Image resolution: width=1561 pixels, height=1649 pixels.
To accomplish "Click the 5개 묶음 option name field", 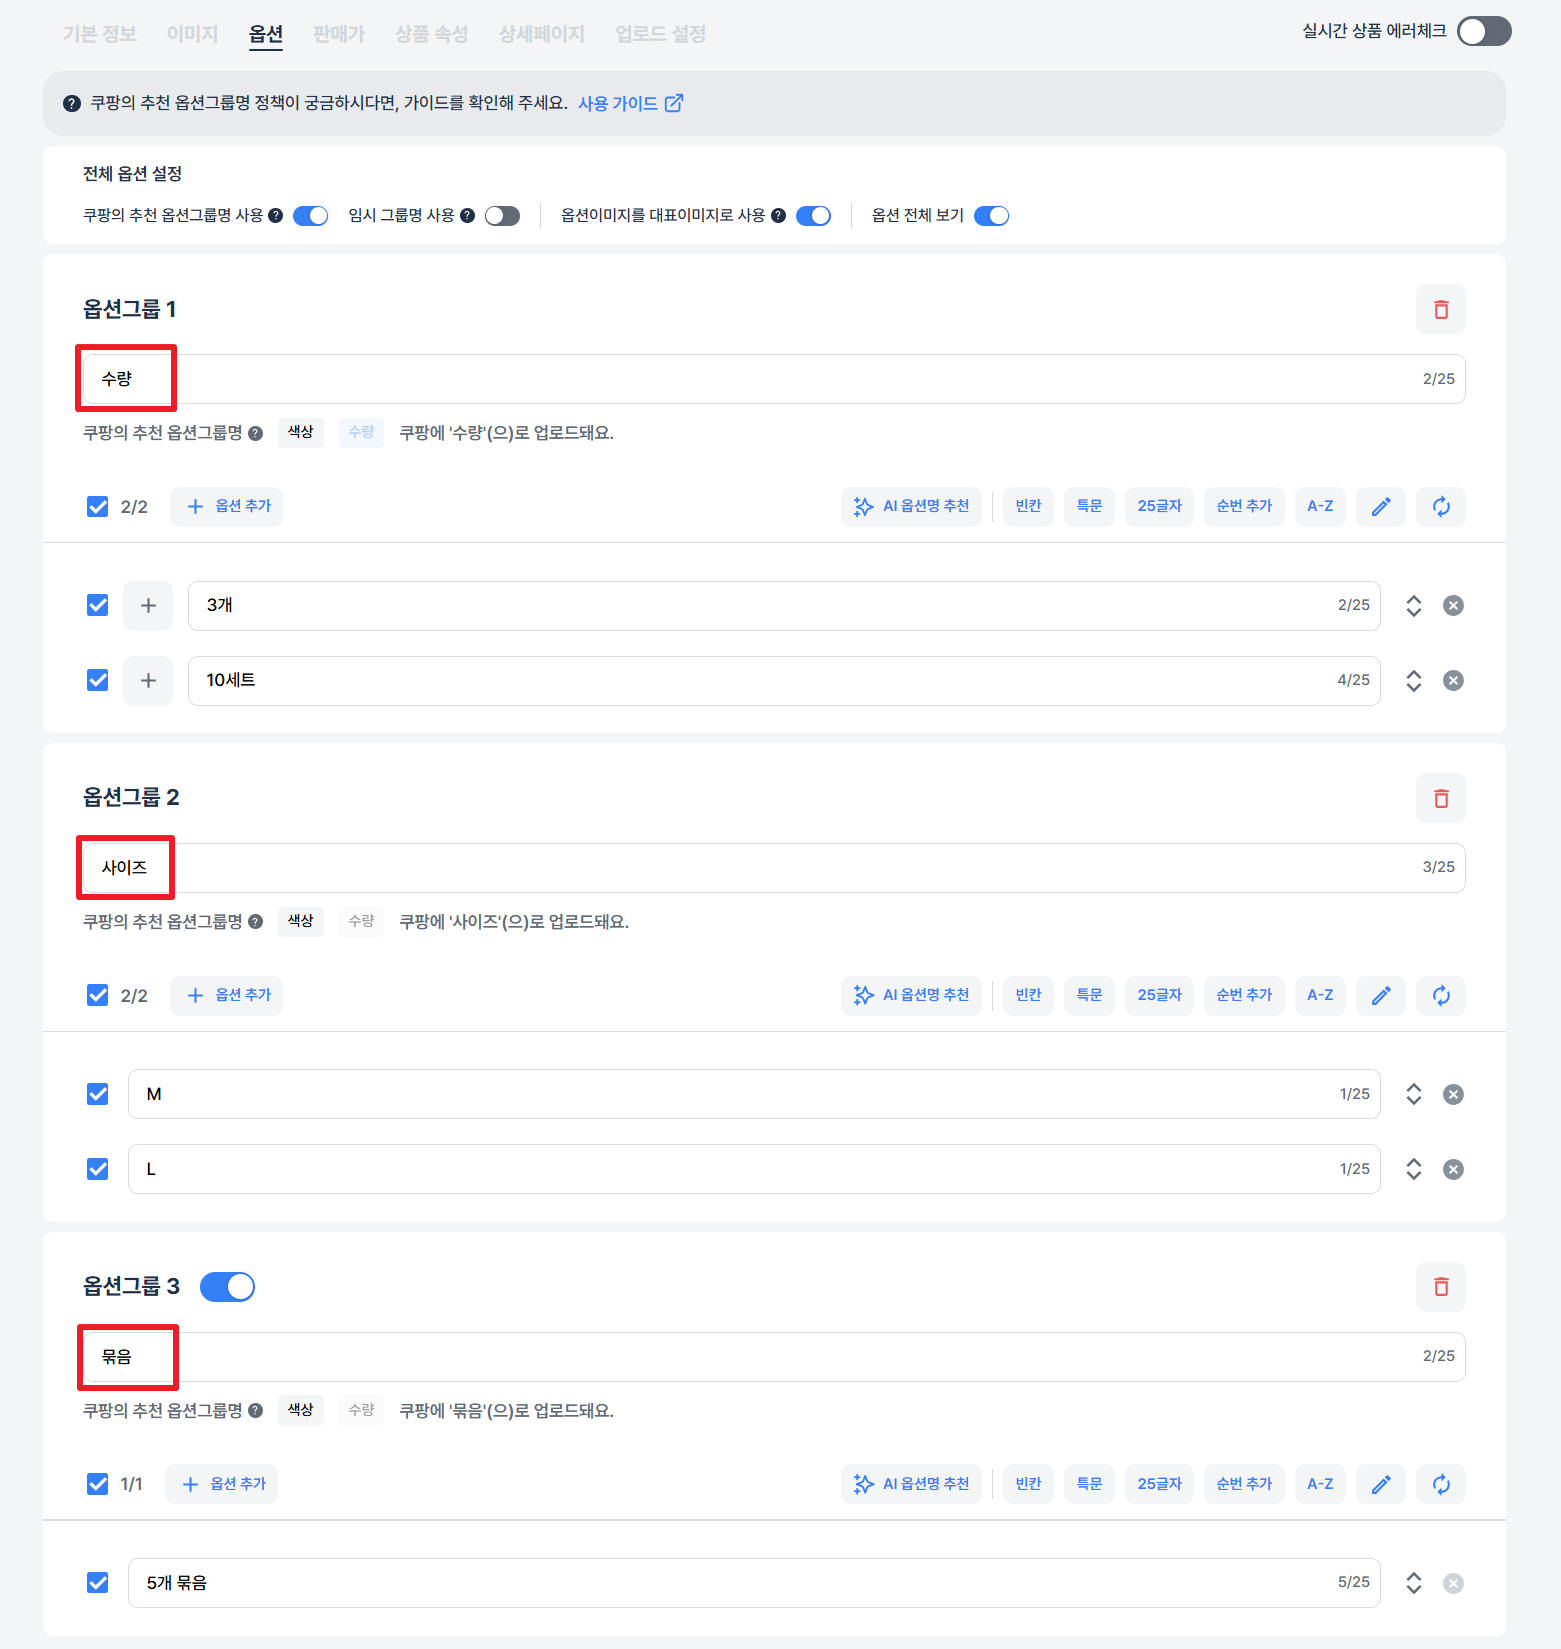I will pos(754,1583).
